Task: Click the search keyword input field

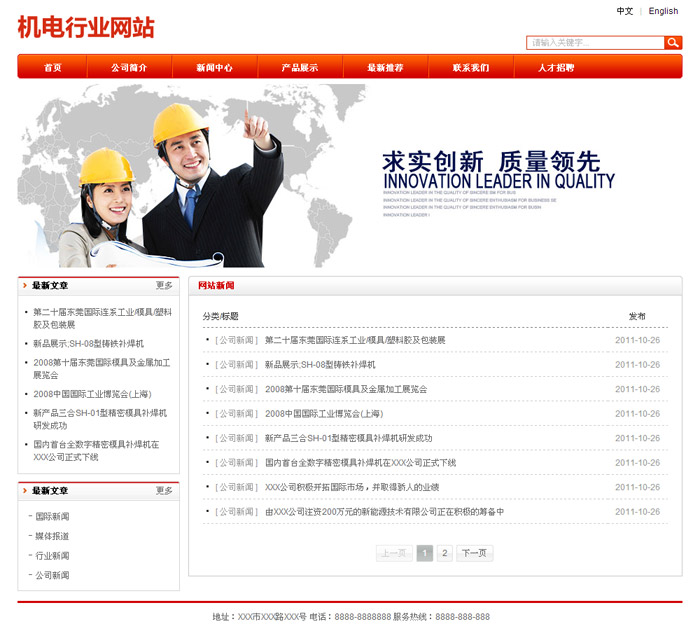Action: (595, 43)
